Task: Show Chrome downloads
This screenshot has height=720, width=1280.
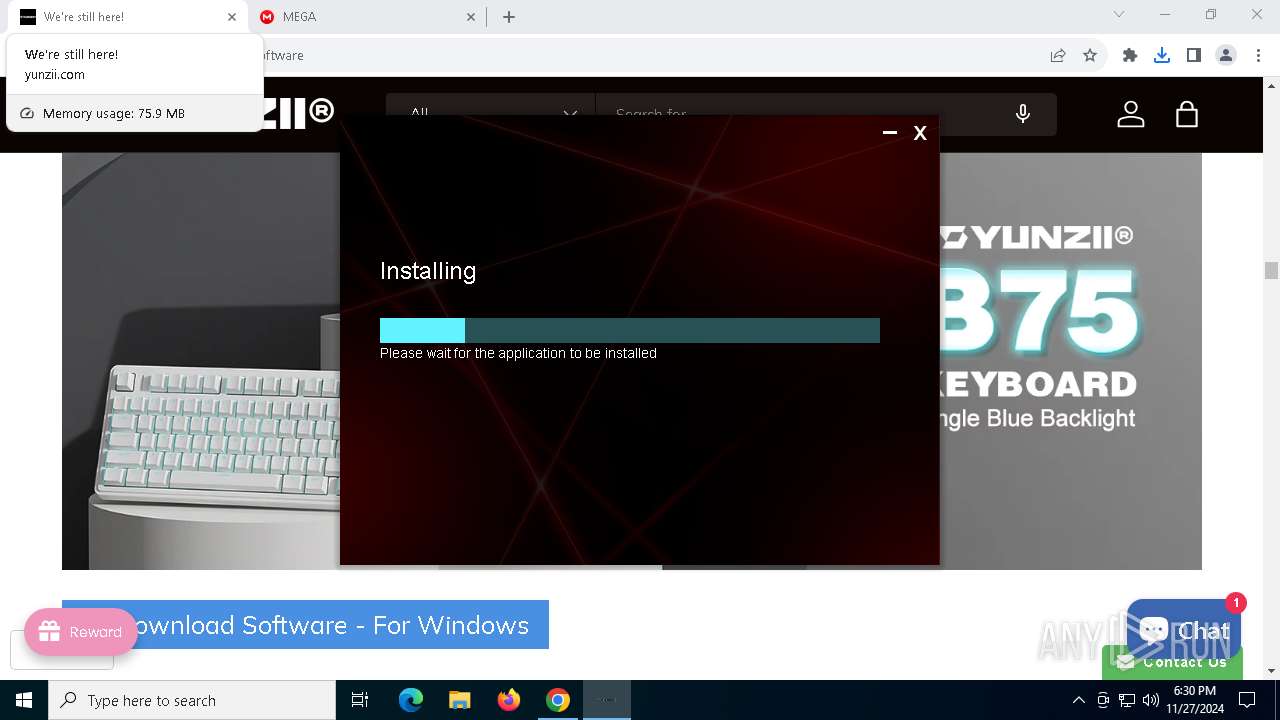Action: (x=1162, y=56)
